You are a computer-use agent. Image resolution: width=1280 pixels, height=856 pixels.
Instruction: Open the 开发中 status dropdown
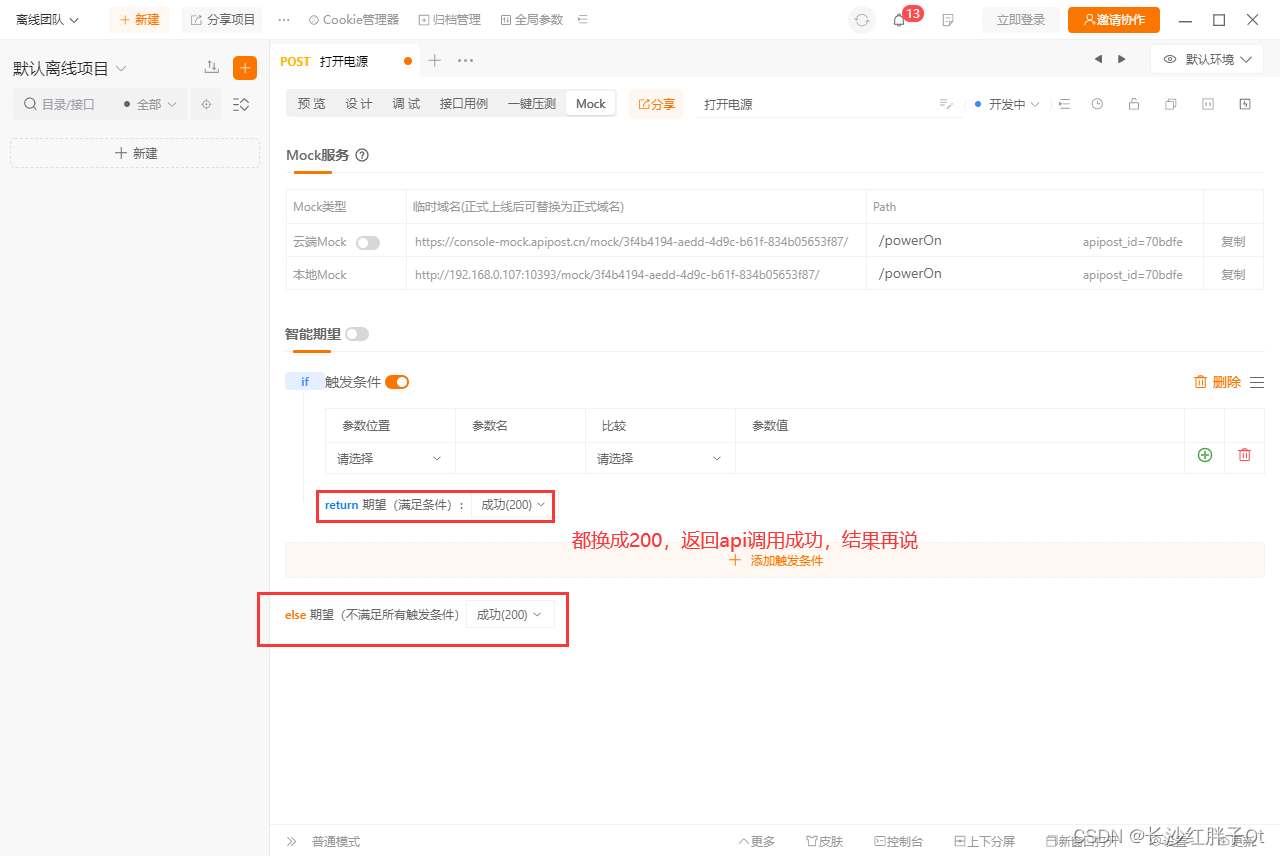coord(1008,104)
